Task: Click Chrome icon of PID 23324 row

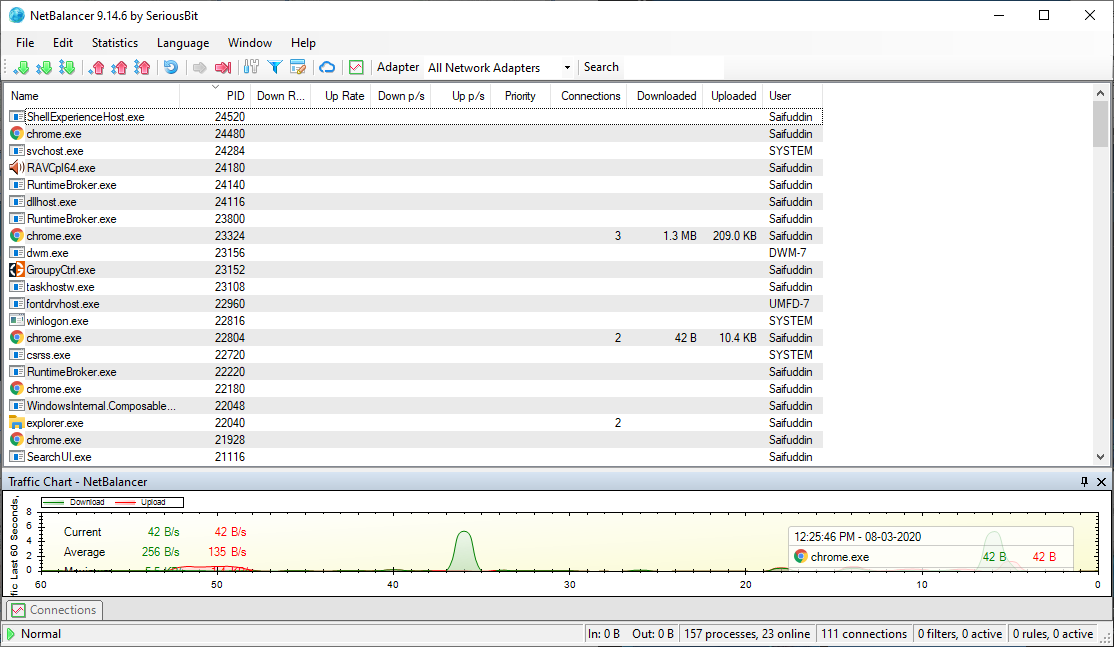Action: coord(16,236)
